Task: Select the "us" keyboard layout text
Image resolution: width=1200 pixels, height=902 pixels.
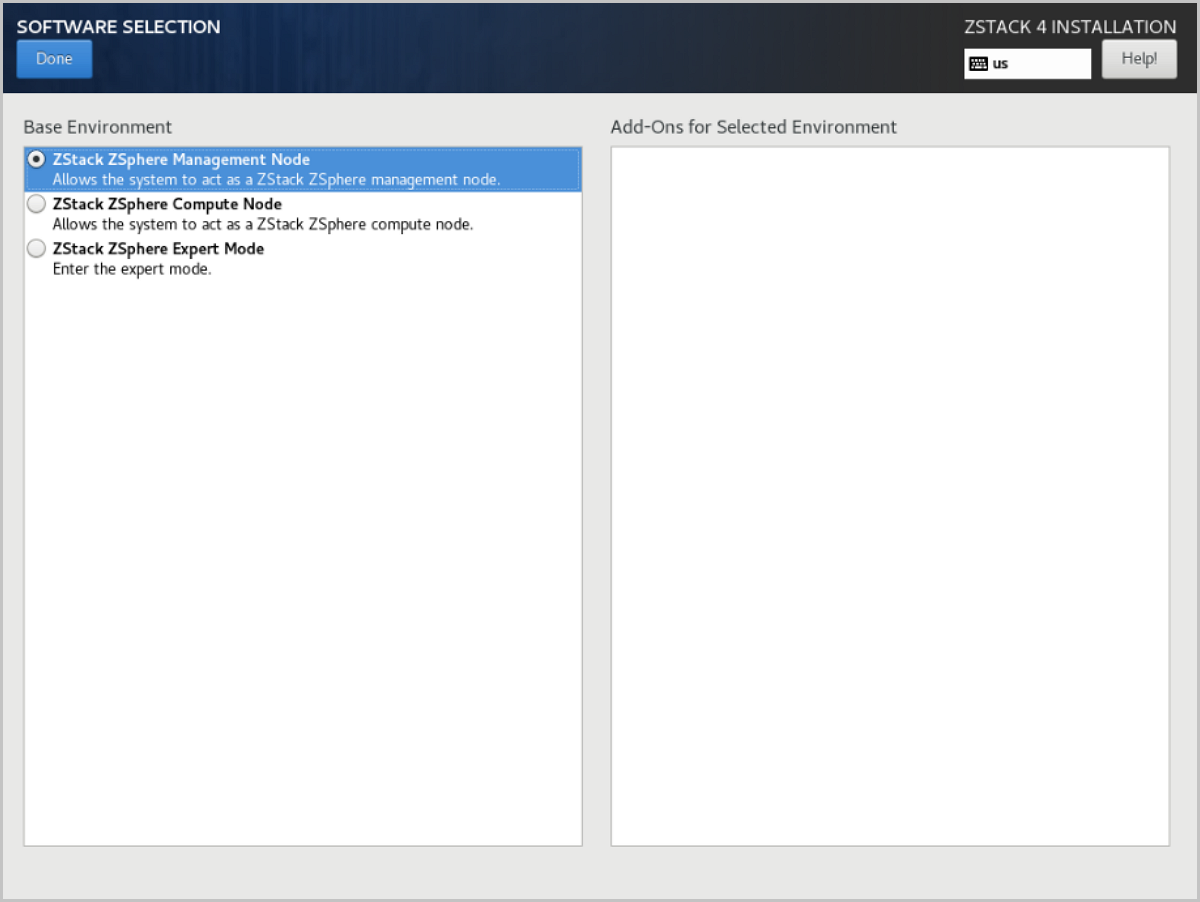Action: coord(1000,63)
